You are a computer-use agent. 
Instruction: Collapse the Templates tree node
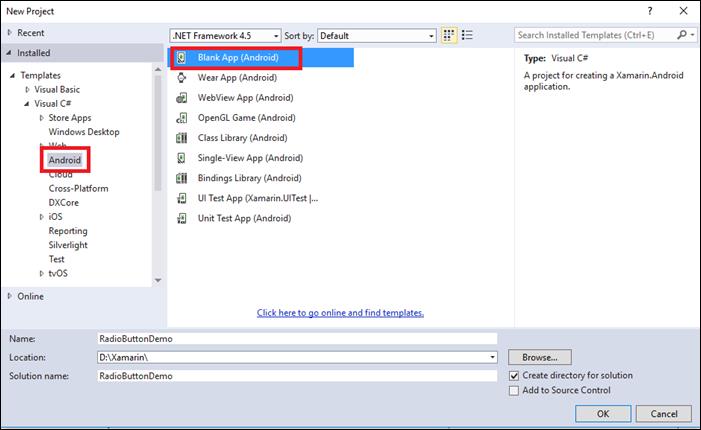tap(13, 76)
